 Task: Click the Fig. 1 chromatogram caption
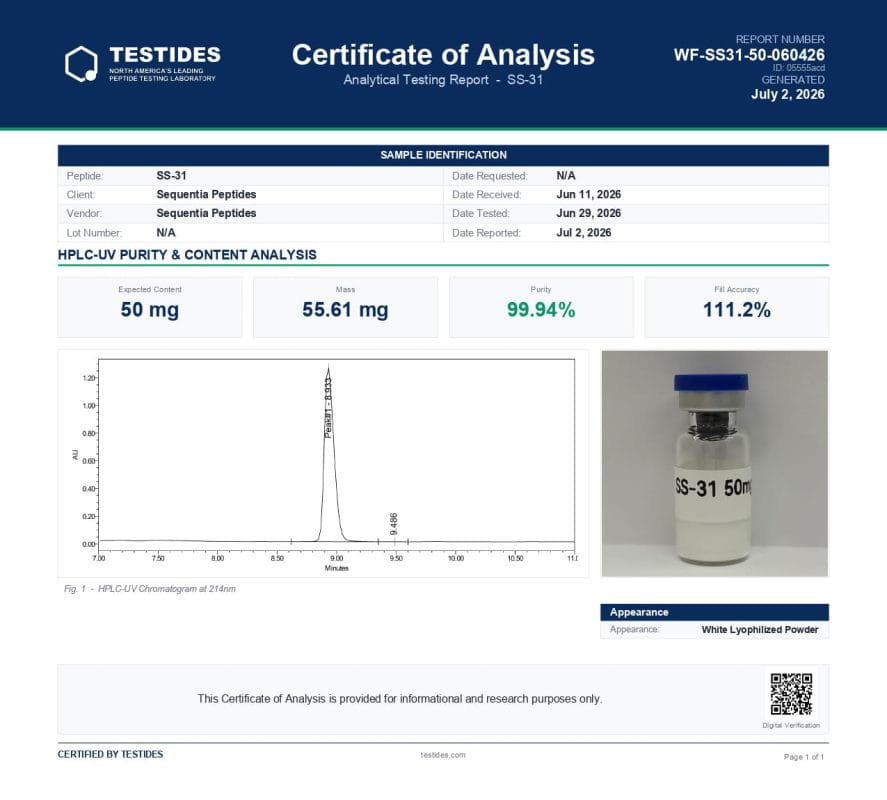[x=150, y=589]
